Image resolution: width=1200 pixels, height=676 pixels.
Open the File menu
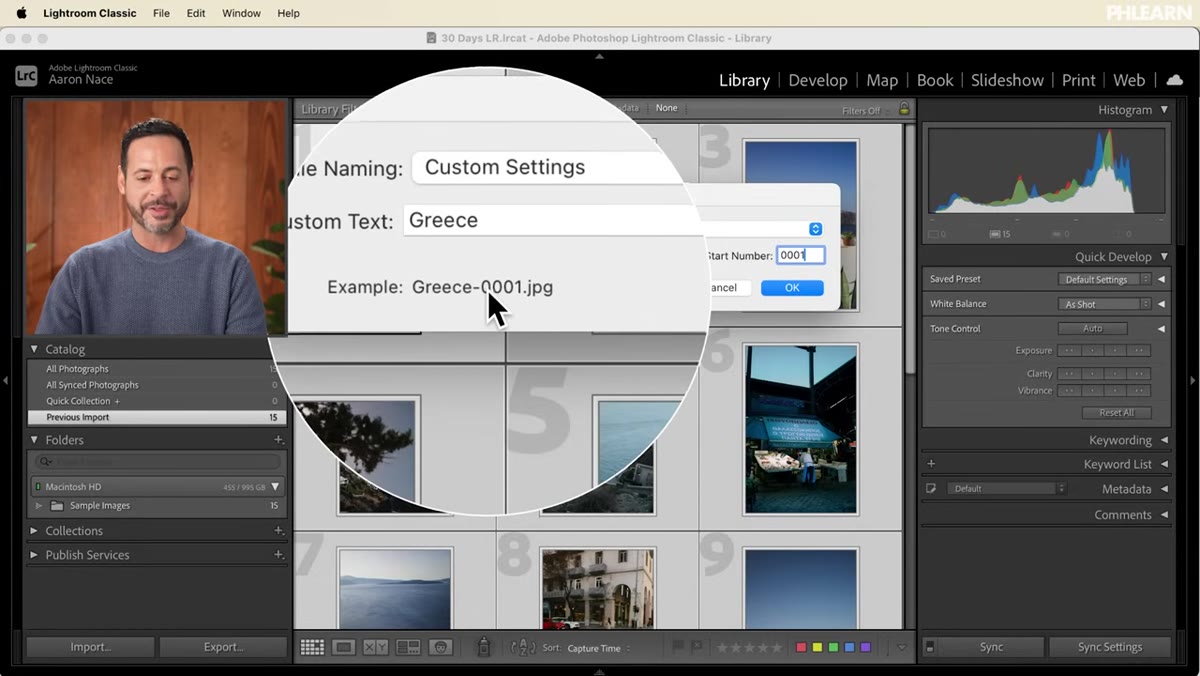(x=161, y=13)
